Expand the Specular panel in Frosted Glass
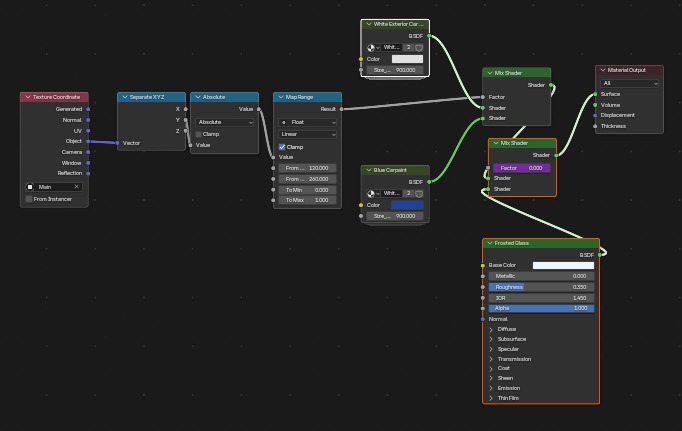Screen dimensions: 682x431 click(491, 349)
